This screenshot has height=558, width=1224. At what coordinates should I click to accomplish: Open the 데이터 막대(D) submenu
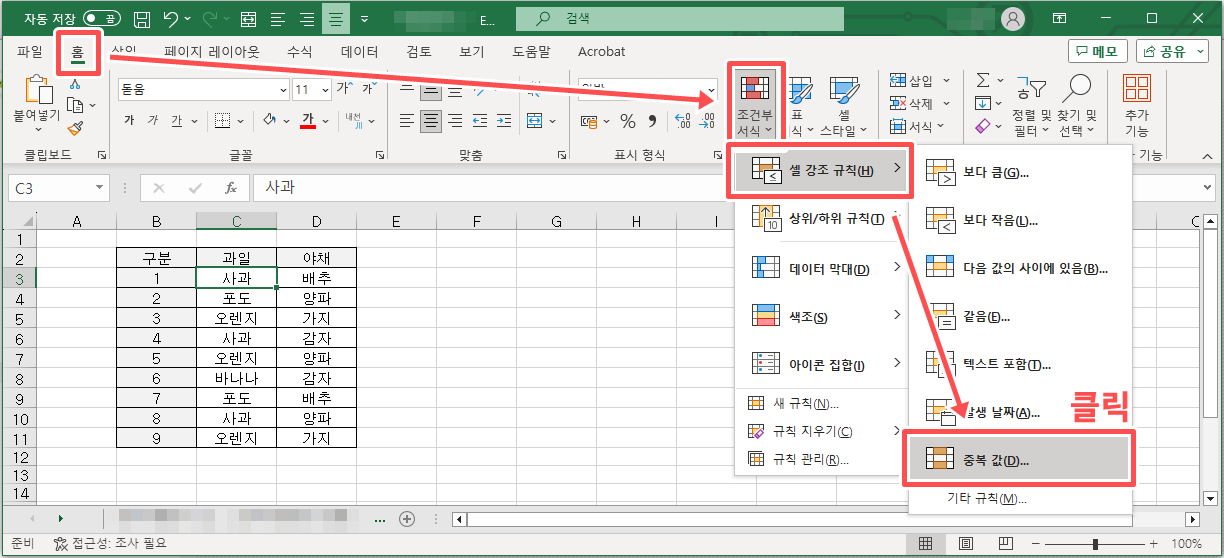(822, 269)
